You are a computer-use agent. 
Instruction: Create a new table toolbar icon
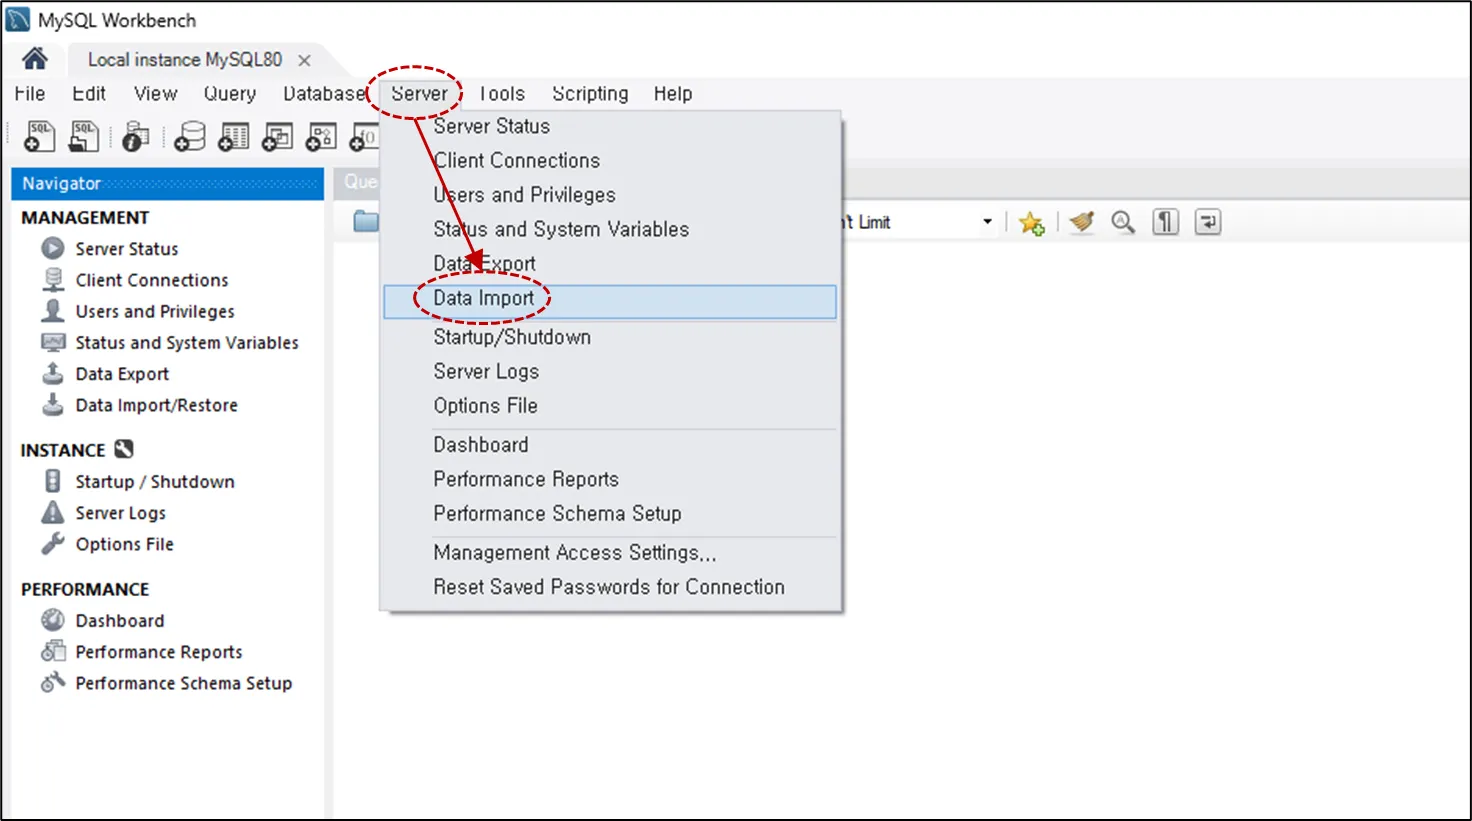[x=233, y=137]
